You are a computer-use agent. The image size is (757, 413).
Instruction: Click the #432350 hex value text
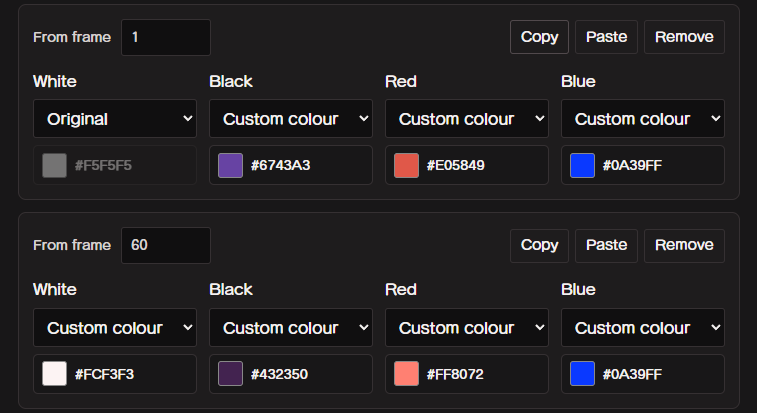click(279, 374)
